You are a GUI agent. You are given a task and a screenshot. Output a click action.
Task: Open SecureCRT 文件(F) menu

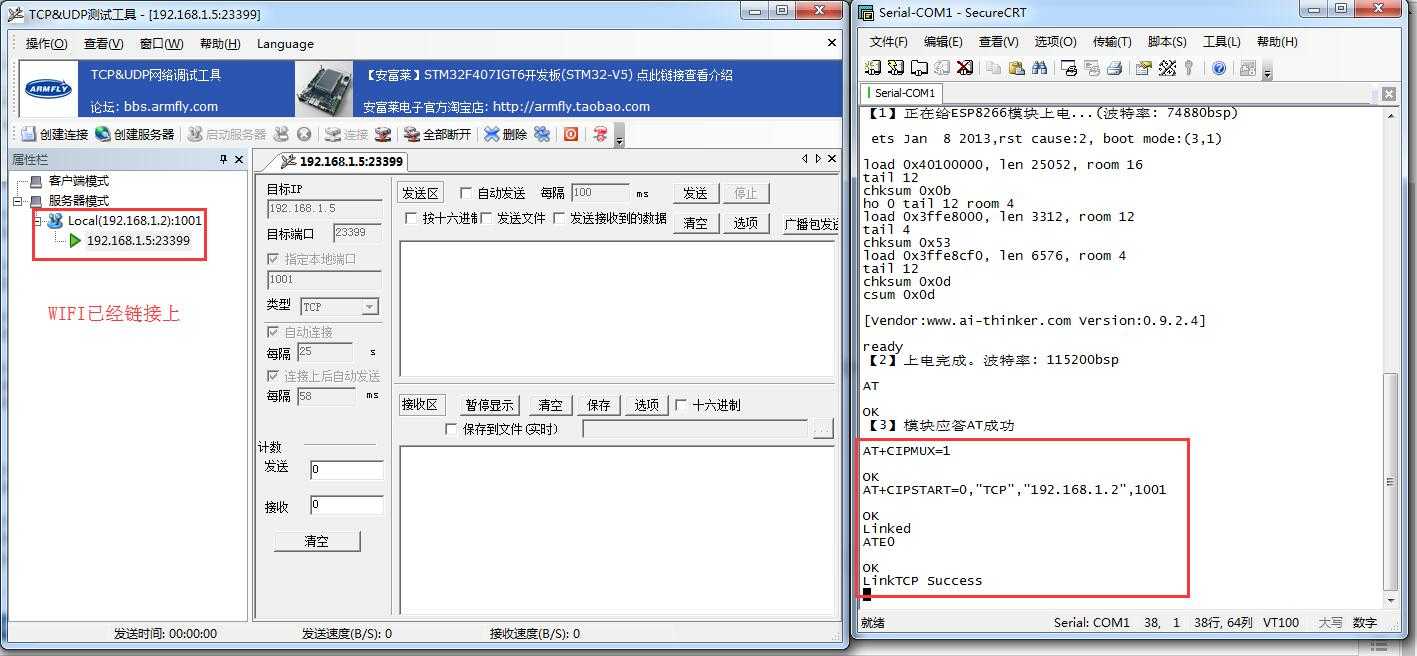[x=889, y=42]
